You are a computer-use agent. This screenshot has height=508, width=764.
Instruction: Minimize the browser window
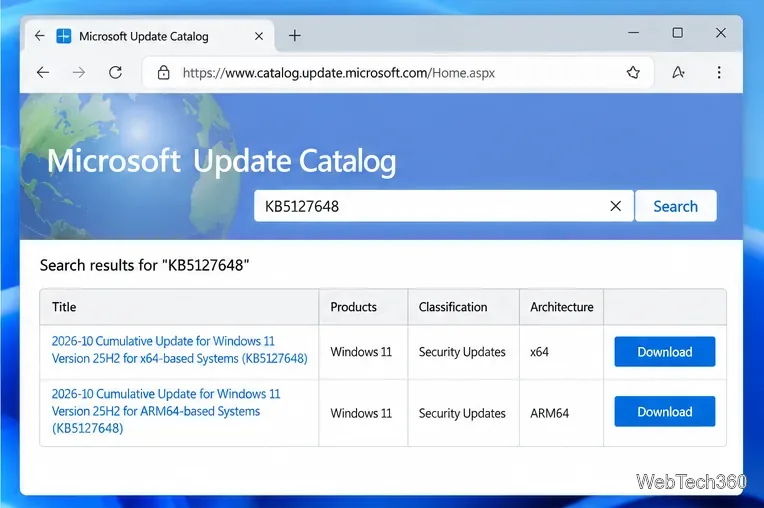point(633,33)
